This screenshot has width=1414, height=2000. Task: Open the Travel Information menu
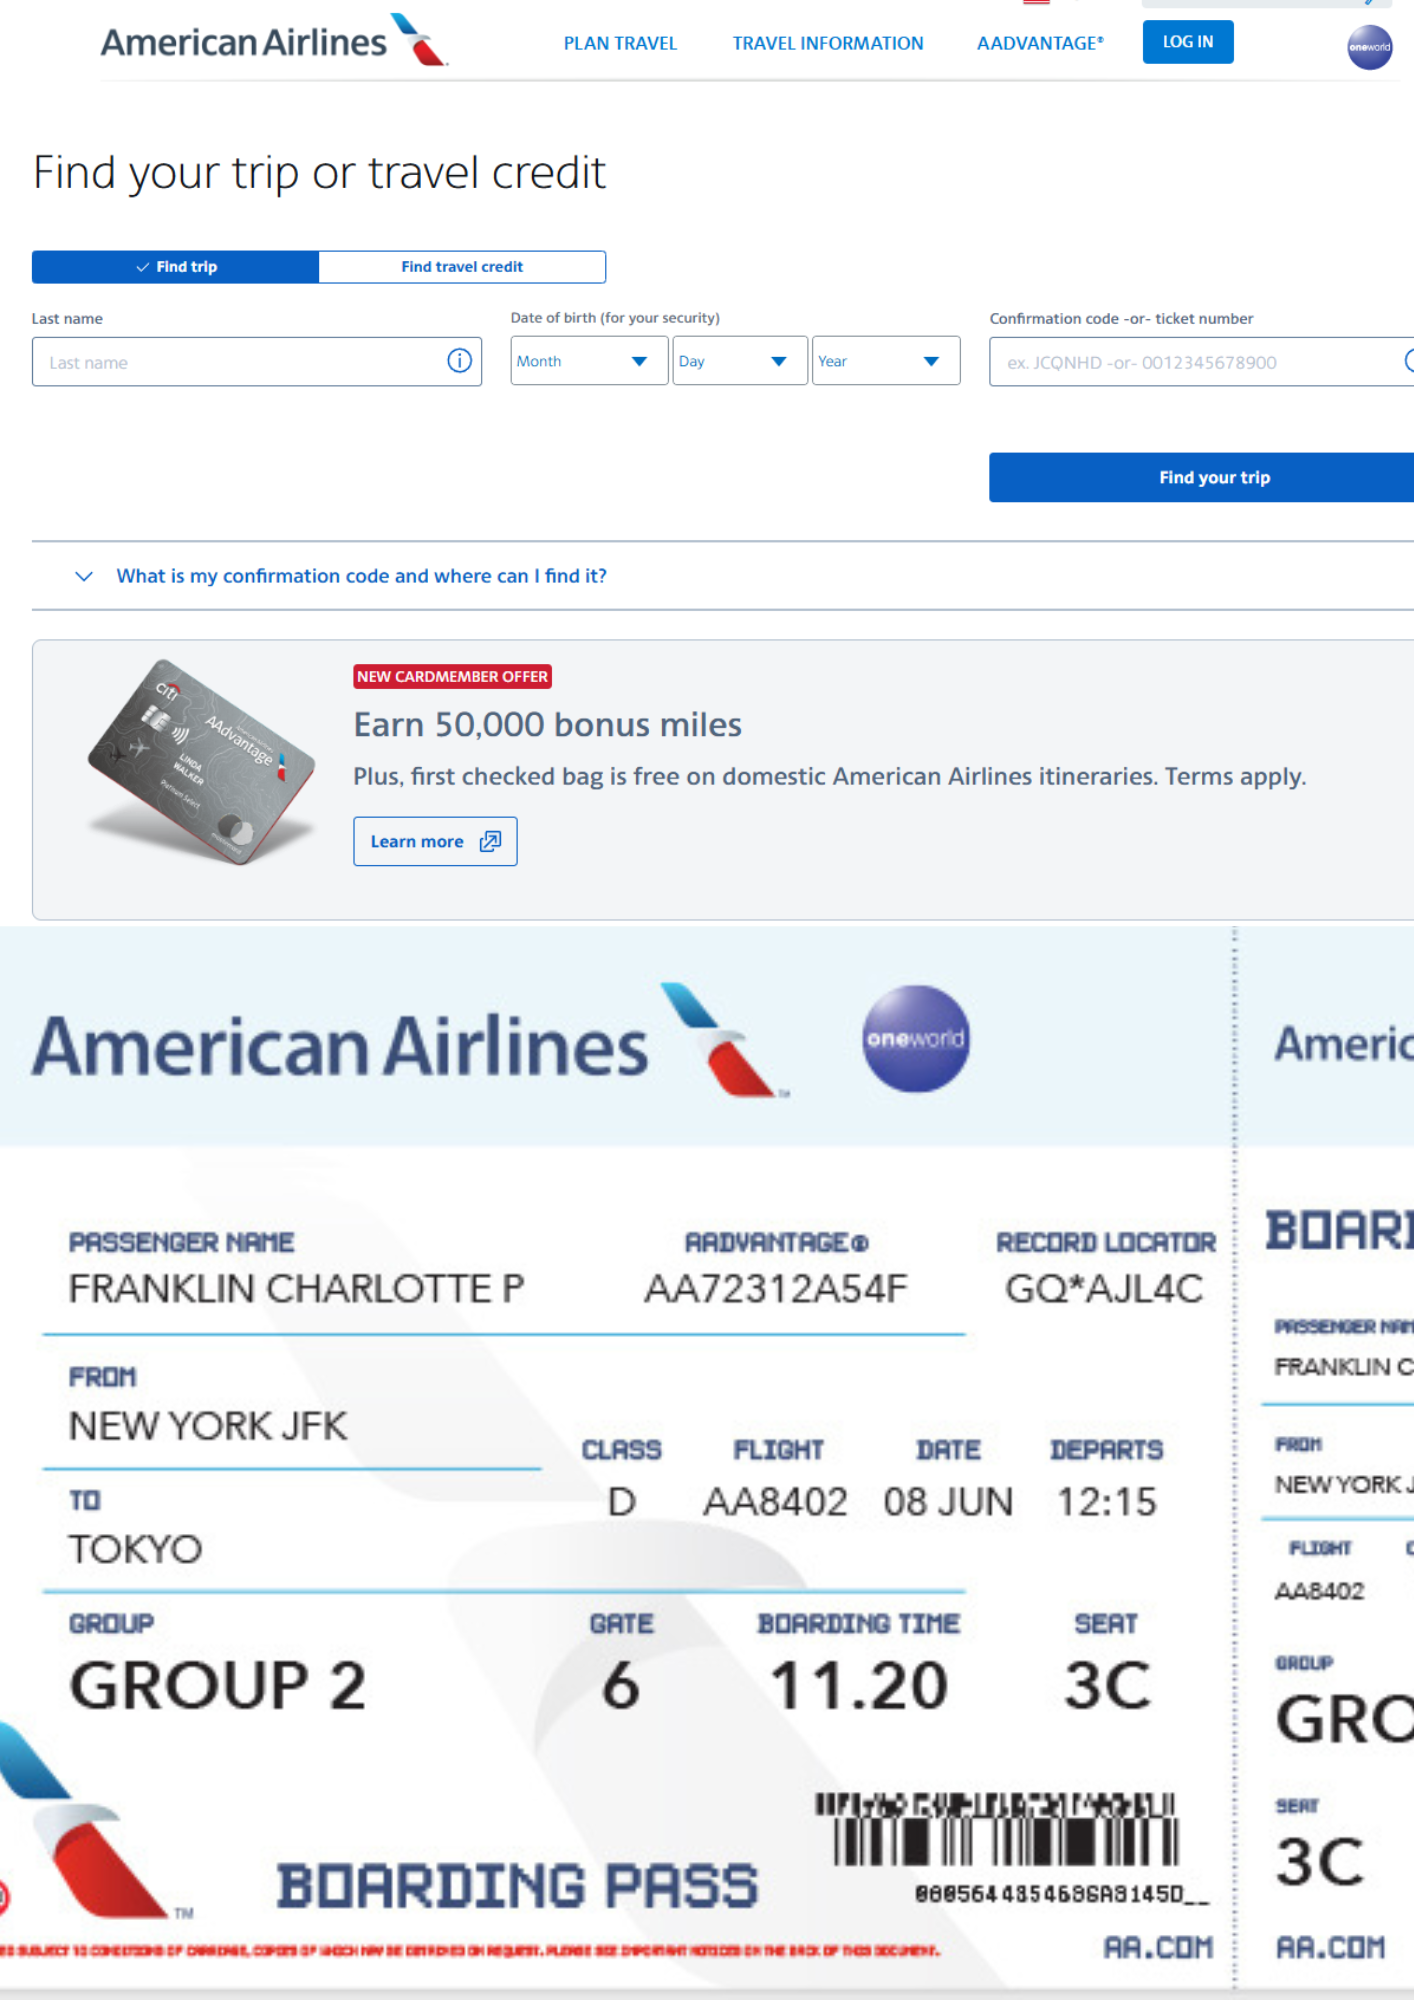(828, 43)
